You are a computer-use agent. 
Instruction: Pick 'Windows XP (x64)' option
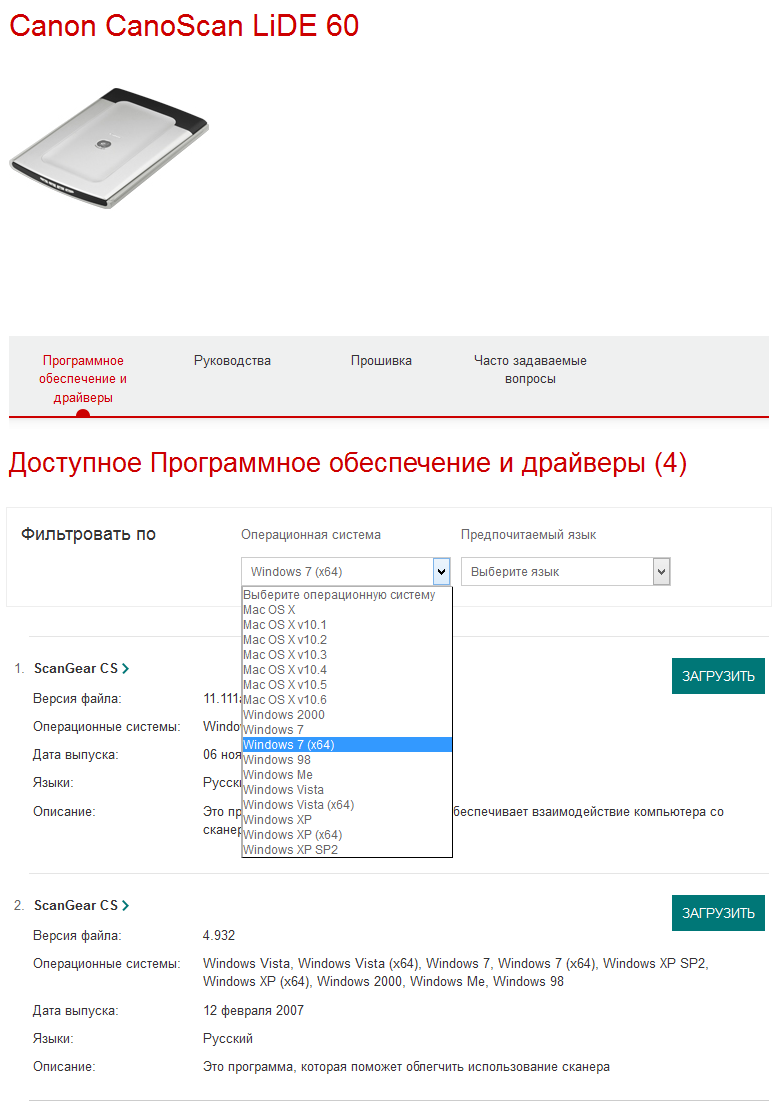(x=347, y=834)
